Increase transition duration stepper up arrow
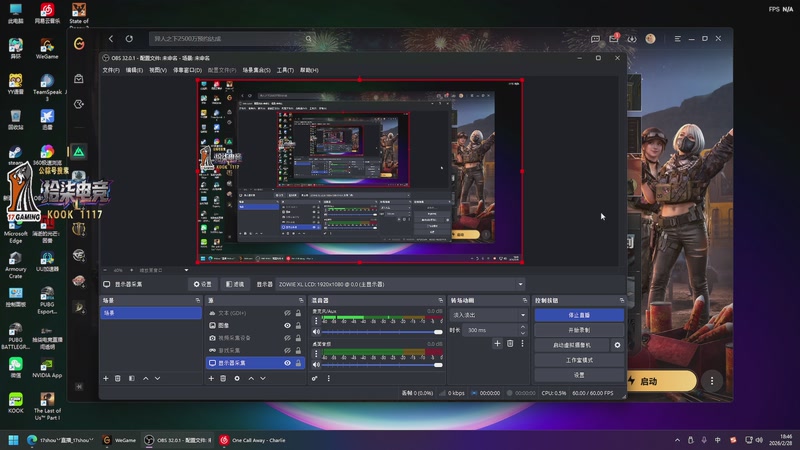Image resolution: width=800 pixels, height=450 pixels. tap(522, 328)
